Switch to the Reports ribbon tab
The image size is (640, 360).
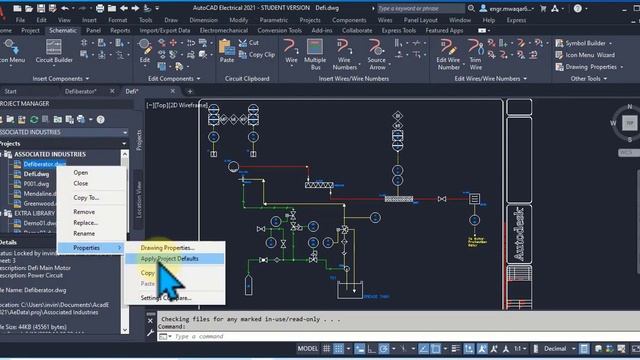point(120,30)
